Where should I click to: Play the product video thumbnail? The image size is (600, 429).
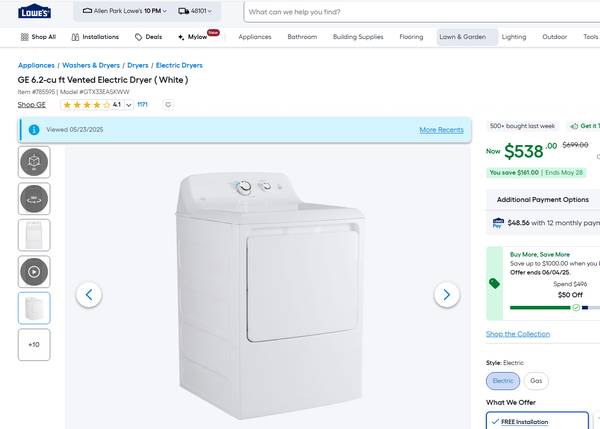pos(34,272)
